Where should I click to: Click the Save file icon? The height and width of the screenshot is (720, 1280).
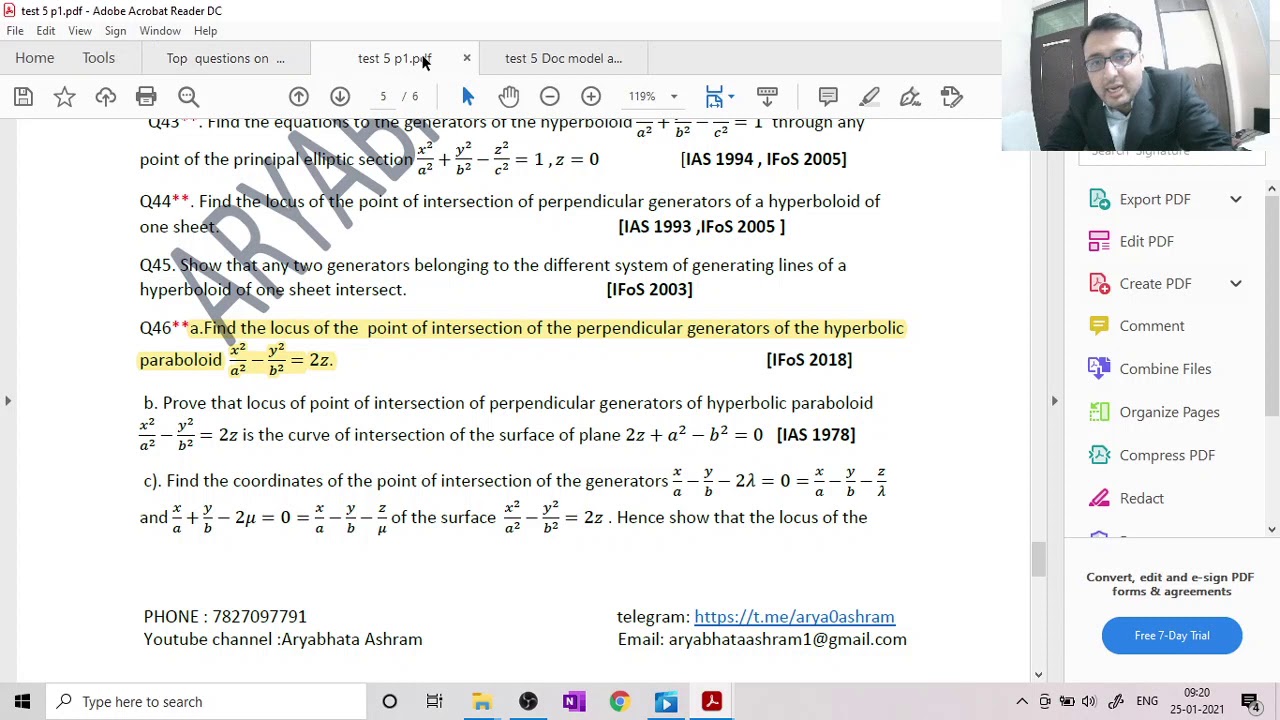[23, 97]
